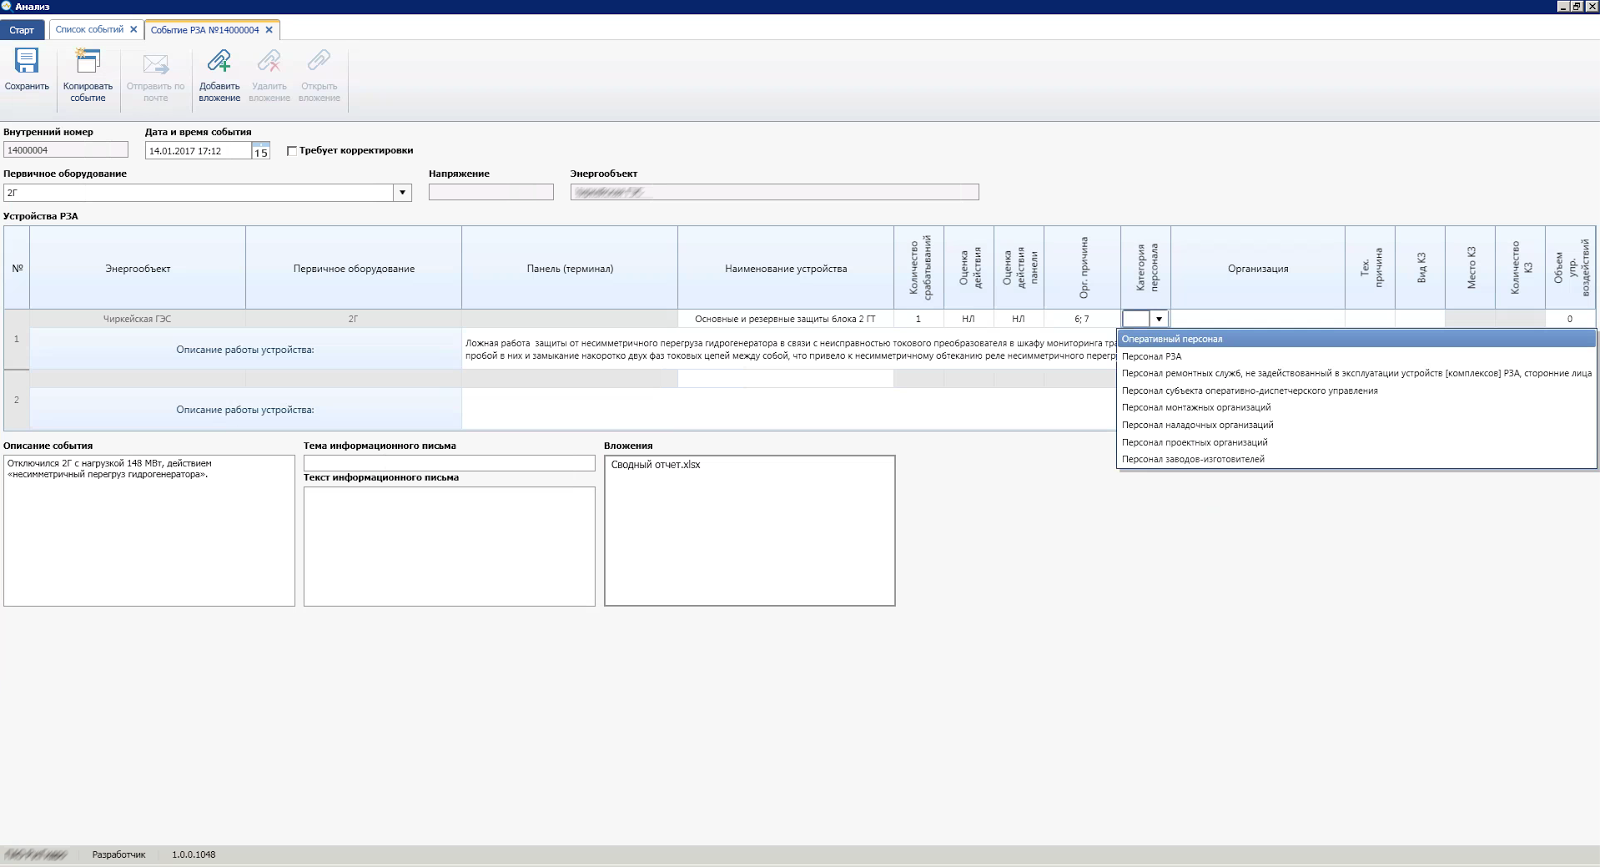Click the Орг. причина column header
The width and height of the screenshot is (1600, 867).
[x=1082, y=268]
